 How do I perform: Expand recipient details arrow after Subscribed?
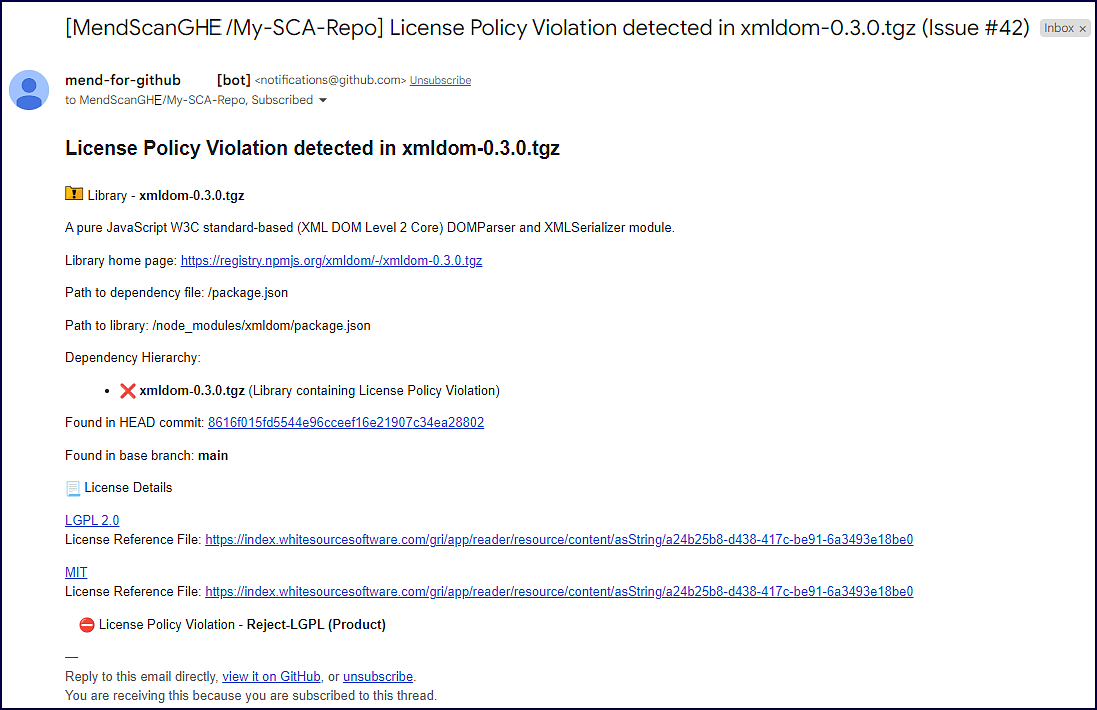click(x=323, y=101)
